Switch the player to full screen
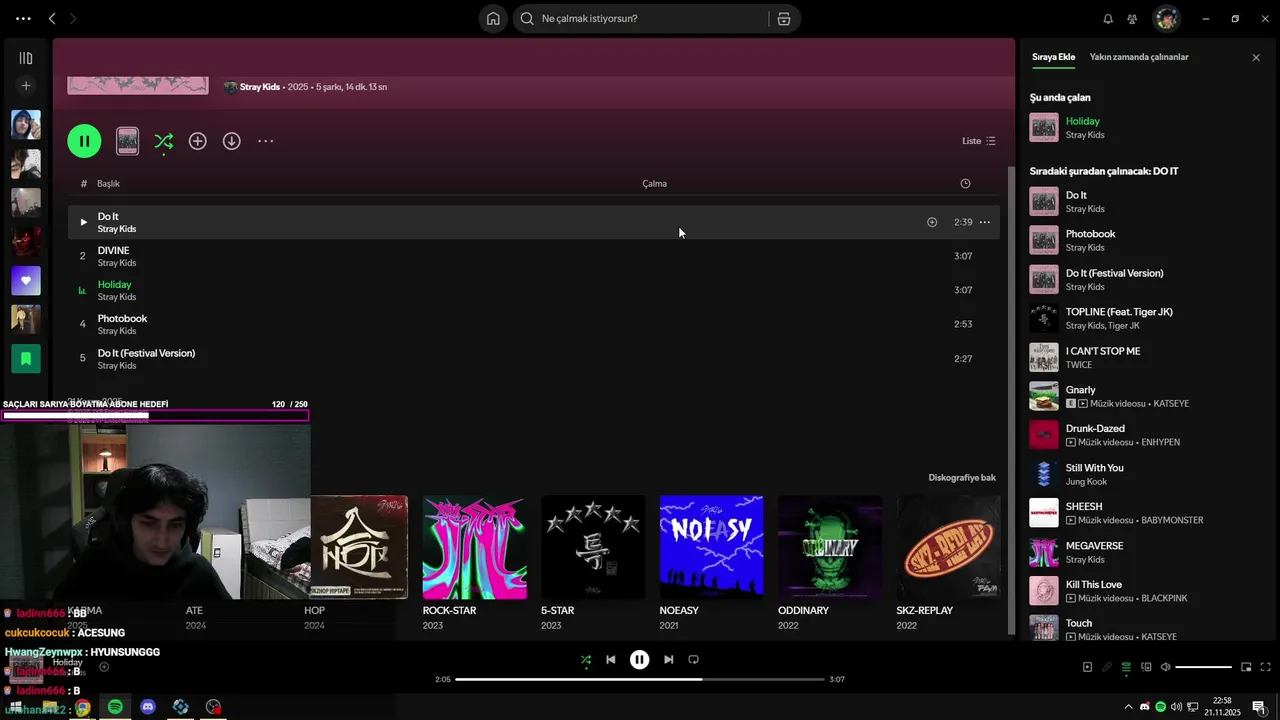 pyautogui.click(x=1266, y=667)
